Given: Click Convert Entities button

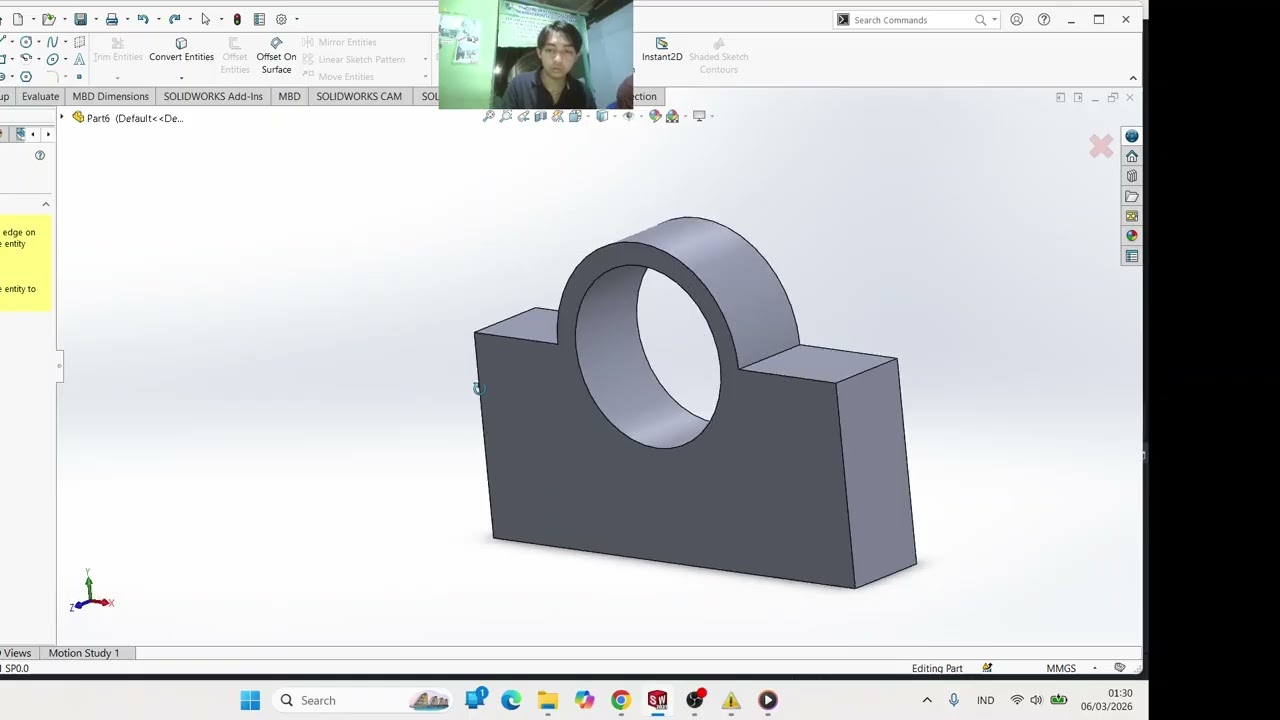Looking at the screenshot, I should (181, 50).
